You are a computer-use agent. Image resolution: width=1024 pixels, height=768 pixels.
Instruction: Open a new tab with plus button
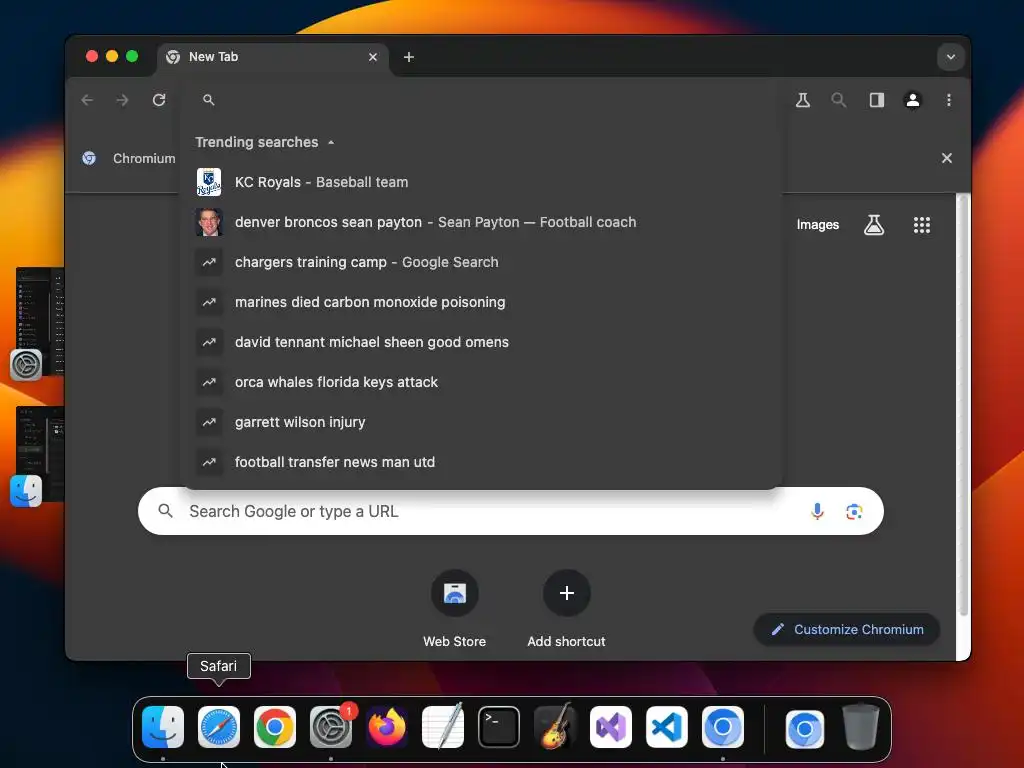(x=409, y=57)
